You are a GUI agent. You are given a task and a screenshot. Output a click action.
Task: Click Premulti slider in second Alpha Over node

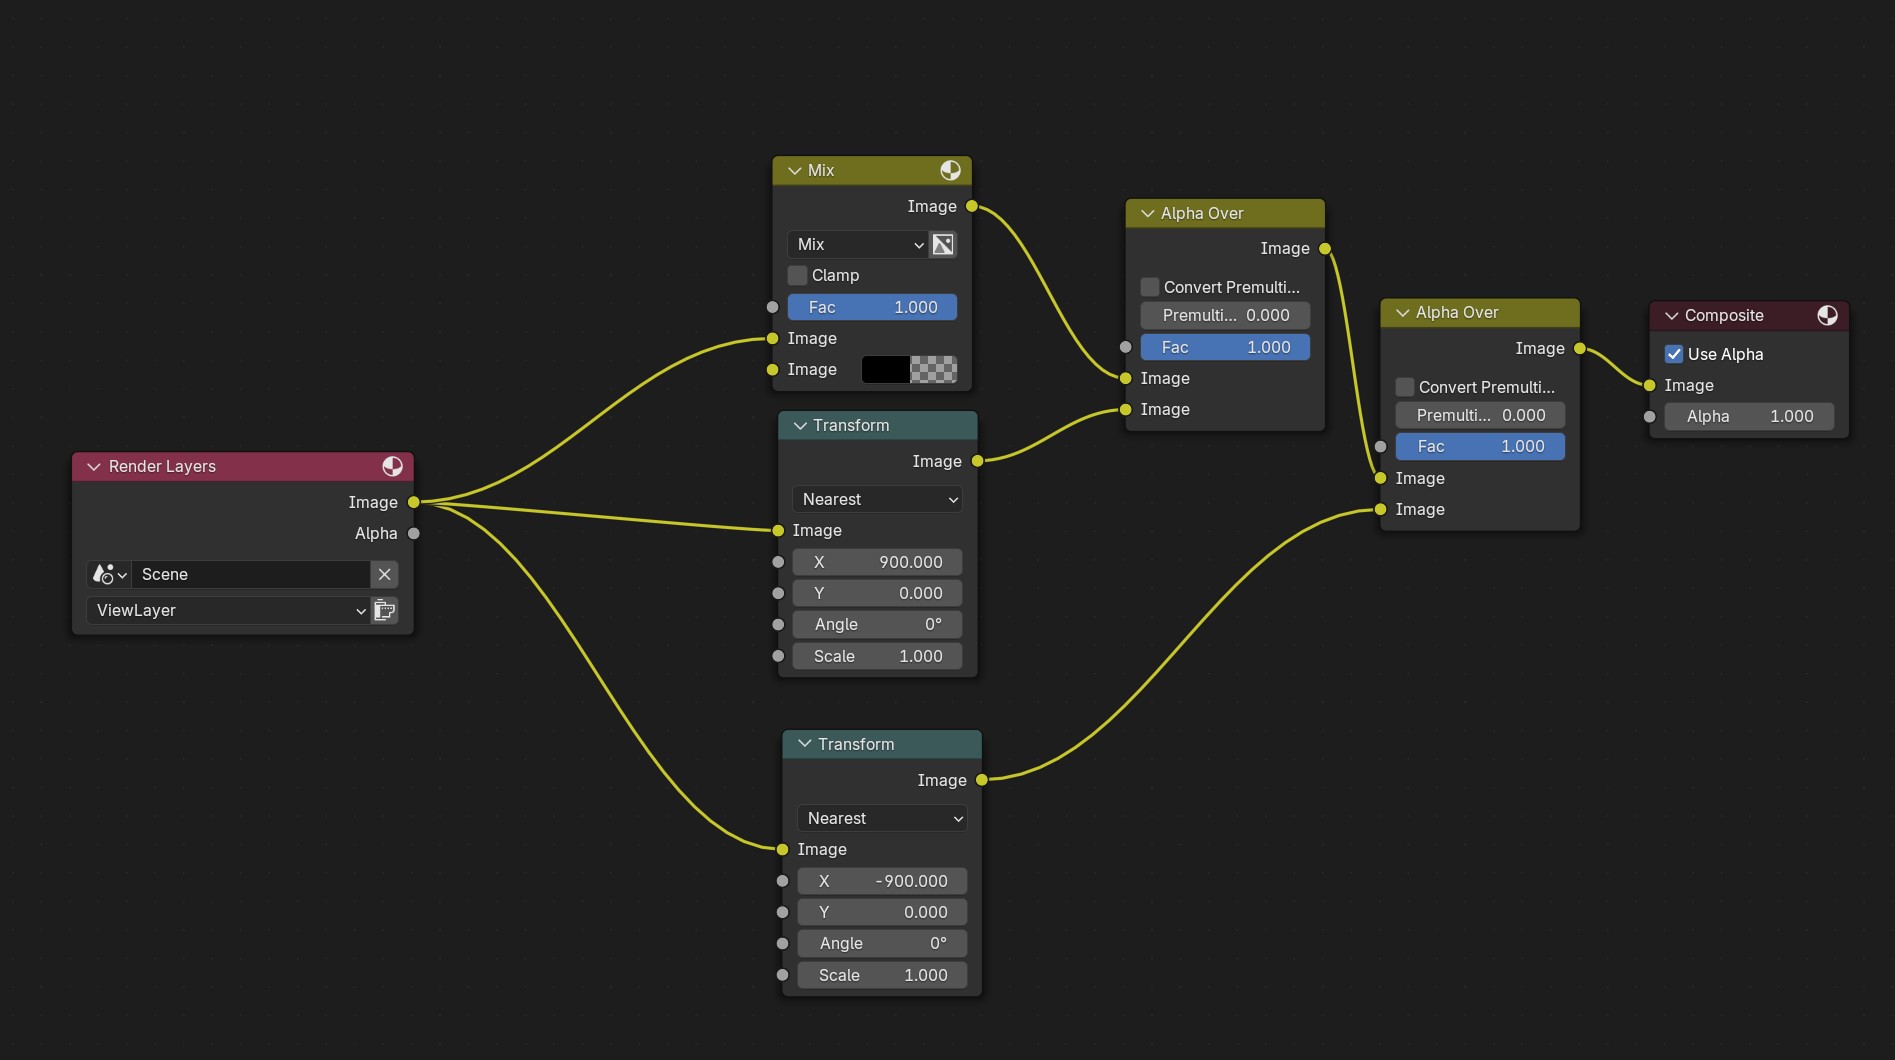click(x=1480, y=415)
